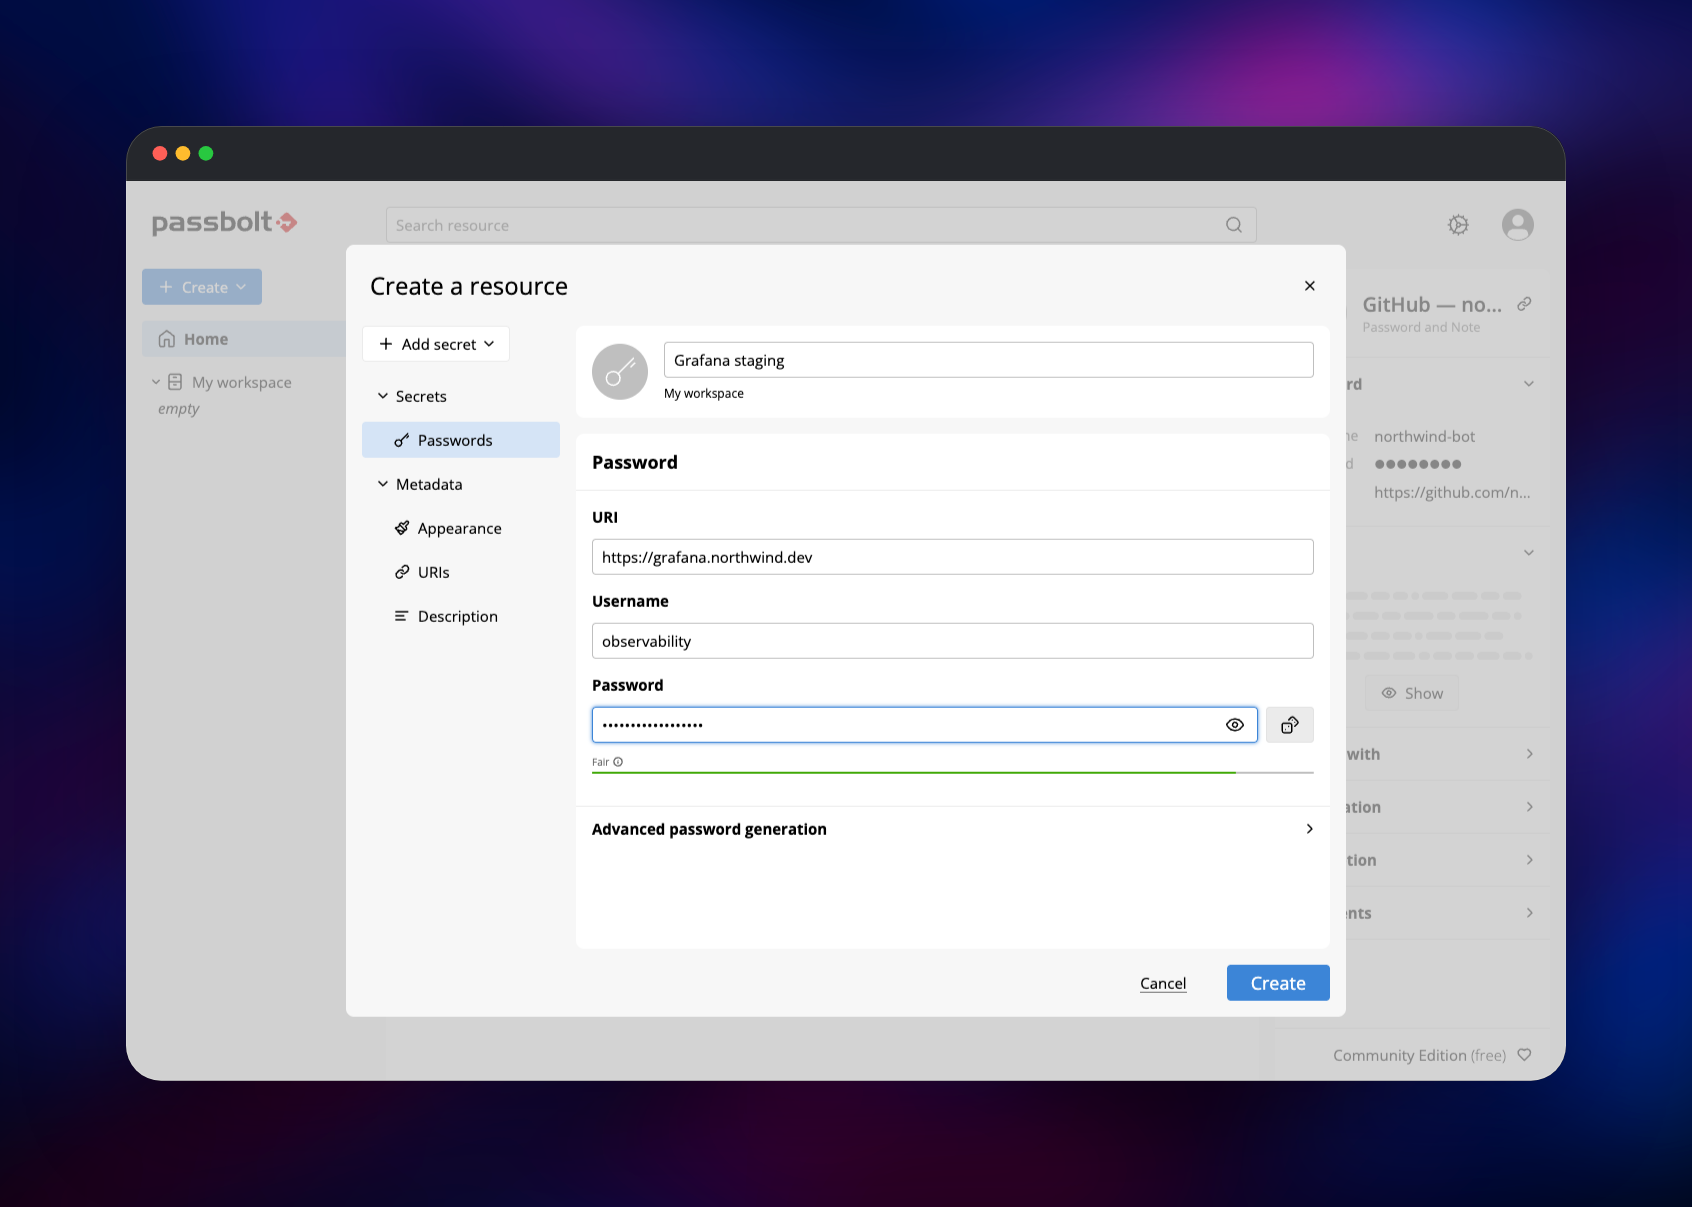The height and width of the screenshot is (1207, 1692).
Task: Open the user profile avatar
Action: pos(1517,225)
